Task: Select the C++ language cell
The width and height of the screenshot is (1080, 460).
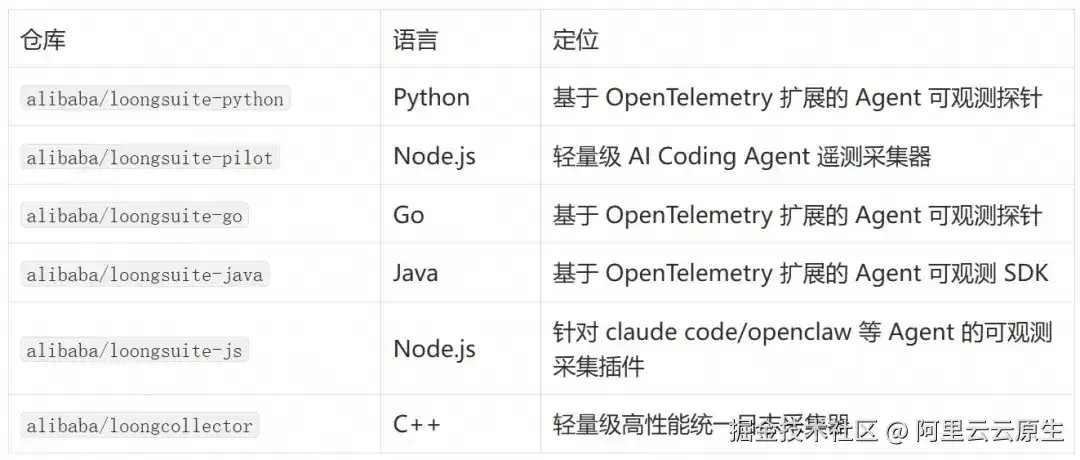Action: click(x=417, y=424)
